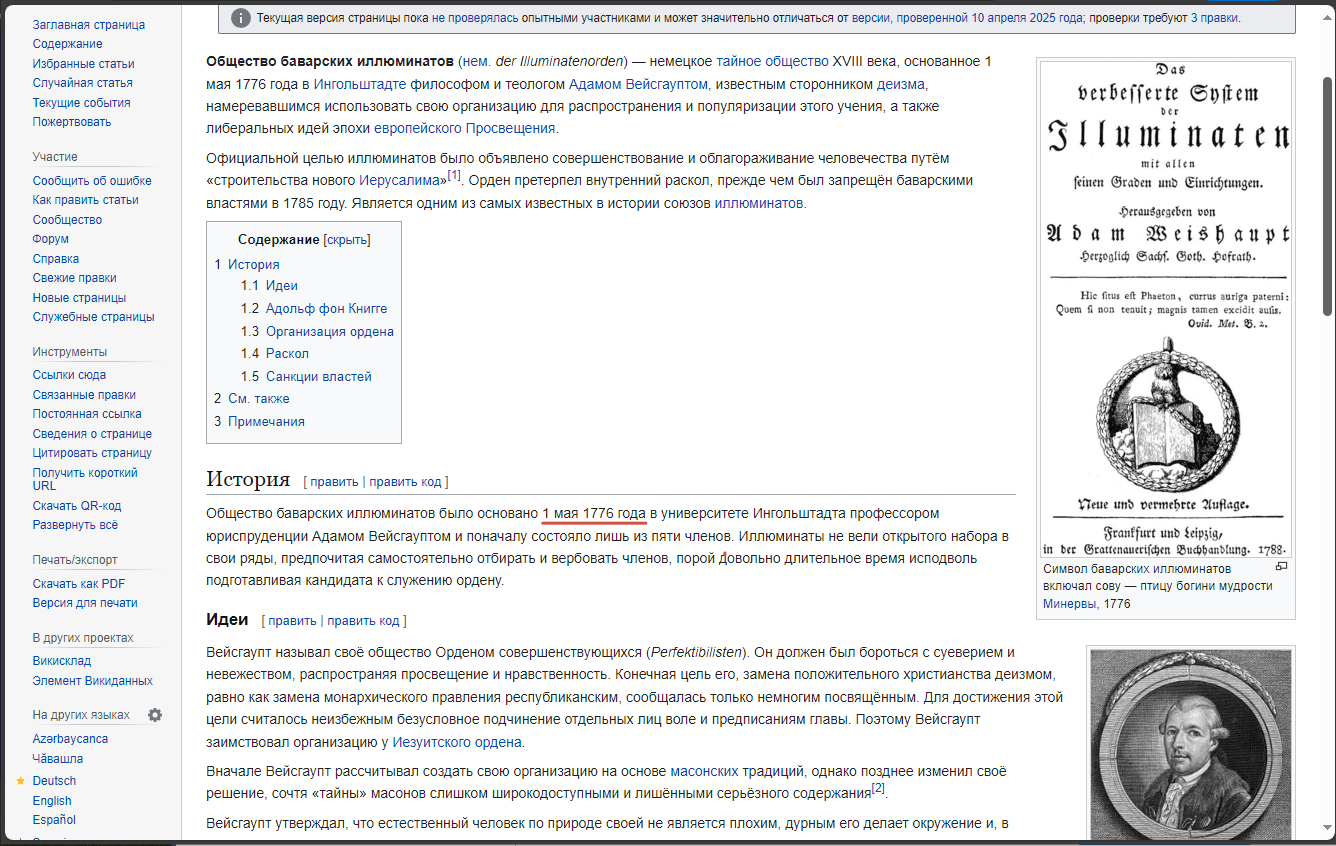
Task: Open 'Ссылки сюда' tool link
Action: click(69, 375)
